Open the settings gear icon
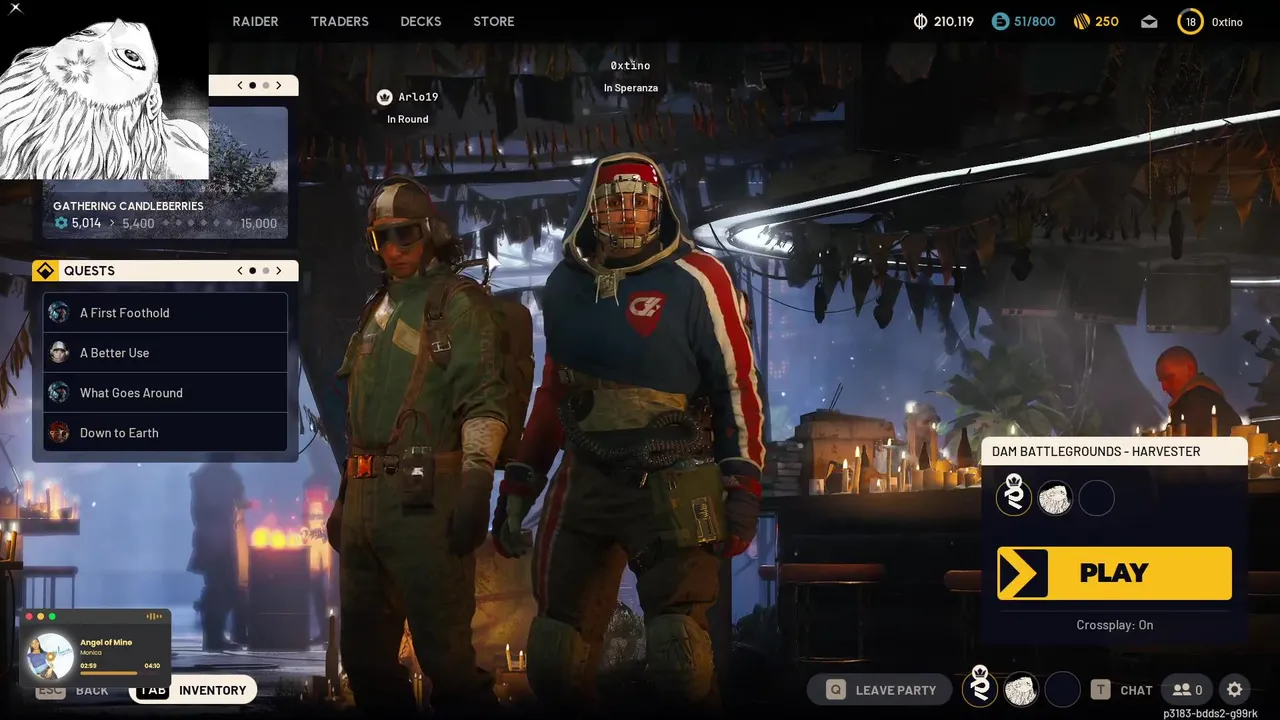 point(1235,690)
